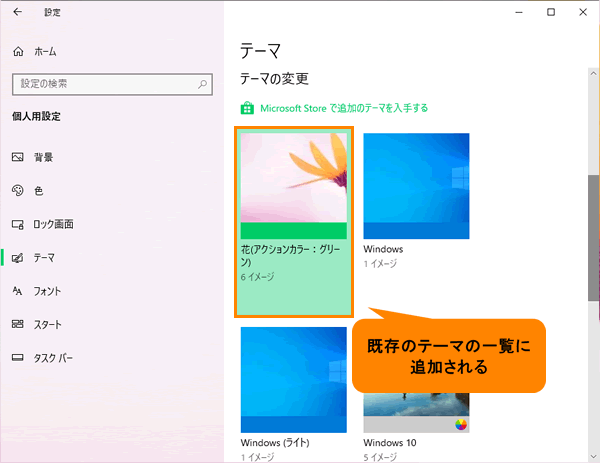
Task: Click the vertical scrollbar thumb
Action: click(593, 238)
